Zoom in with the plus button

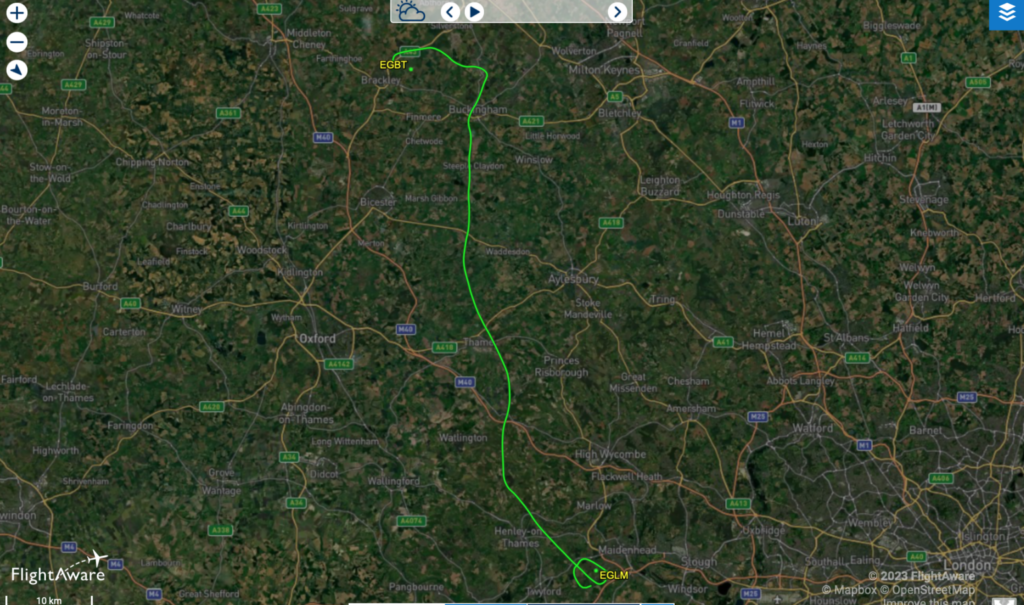16,13
